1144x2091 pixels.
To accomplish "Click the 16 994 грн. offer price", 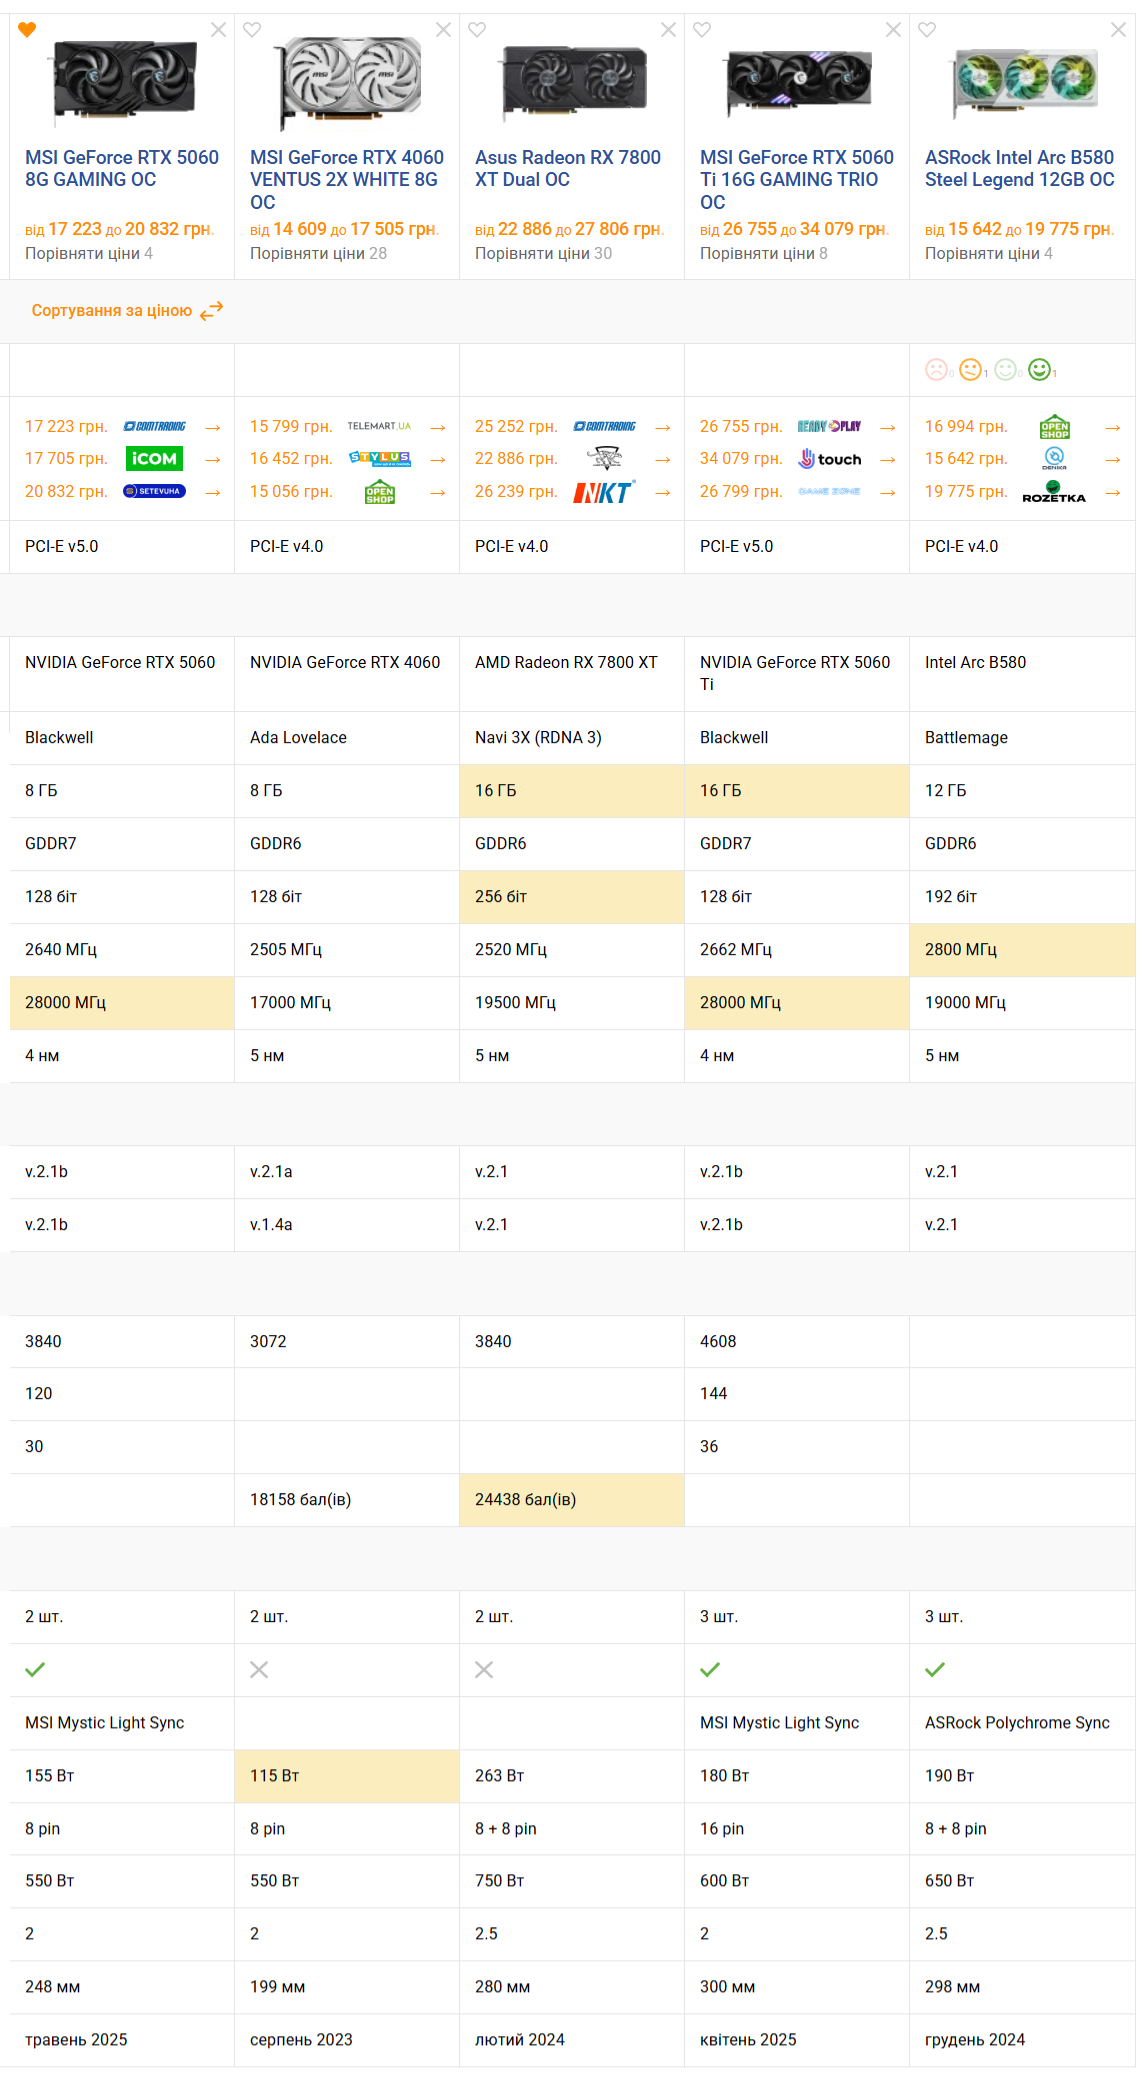I will click(x=966, y=427).
